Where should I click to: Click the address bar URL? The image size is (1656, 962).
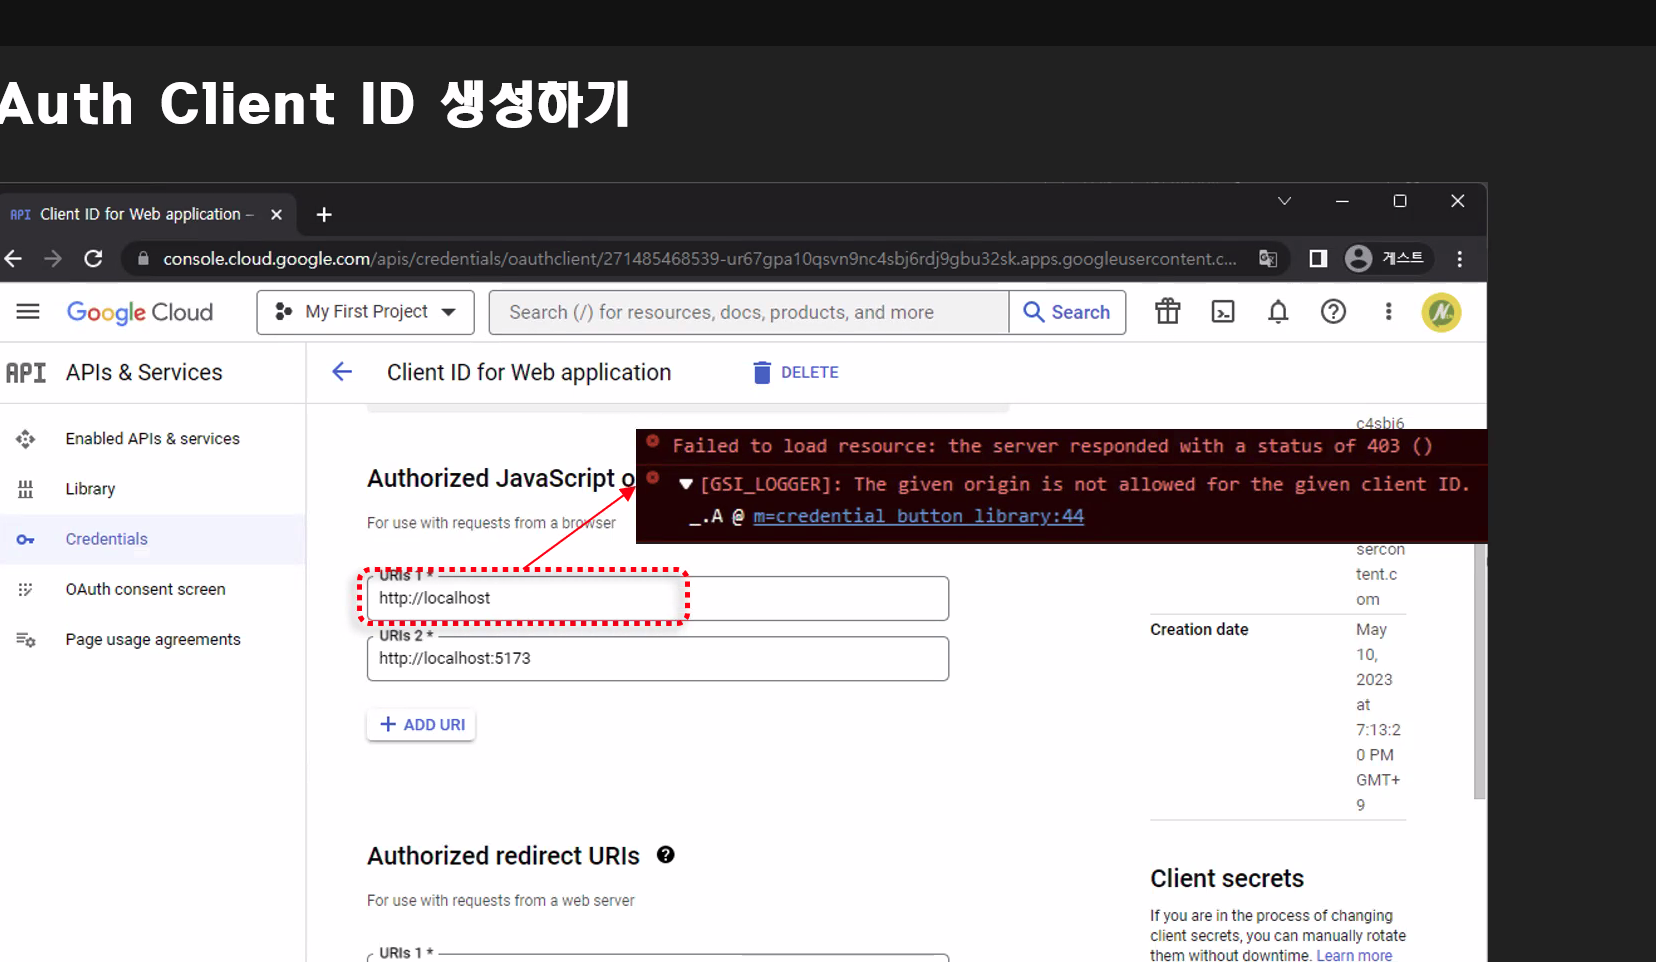click(x=700, y=259)
